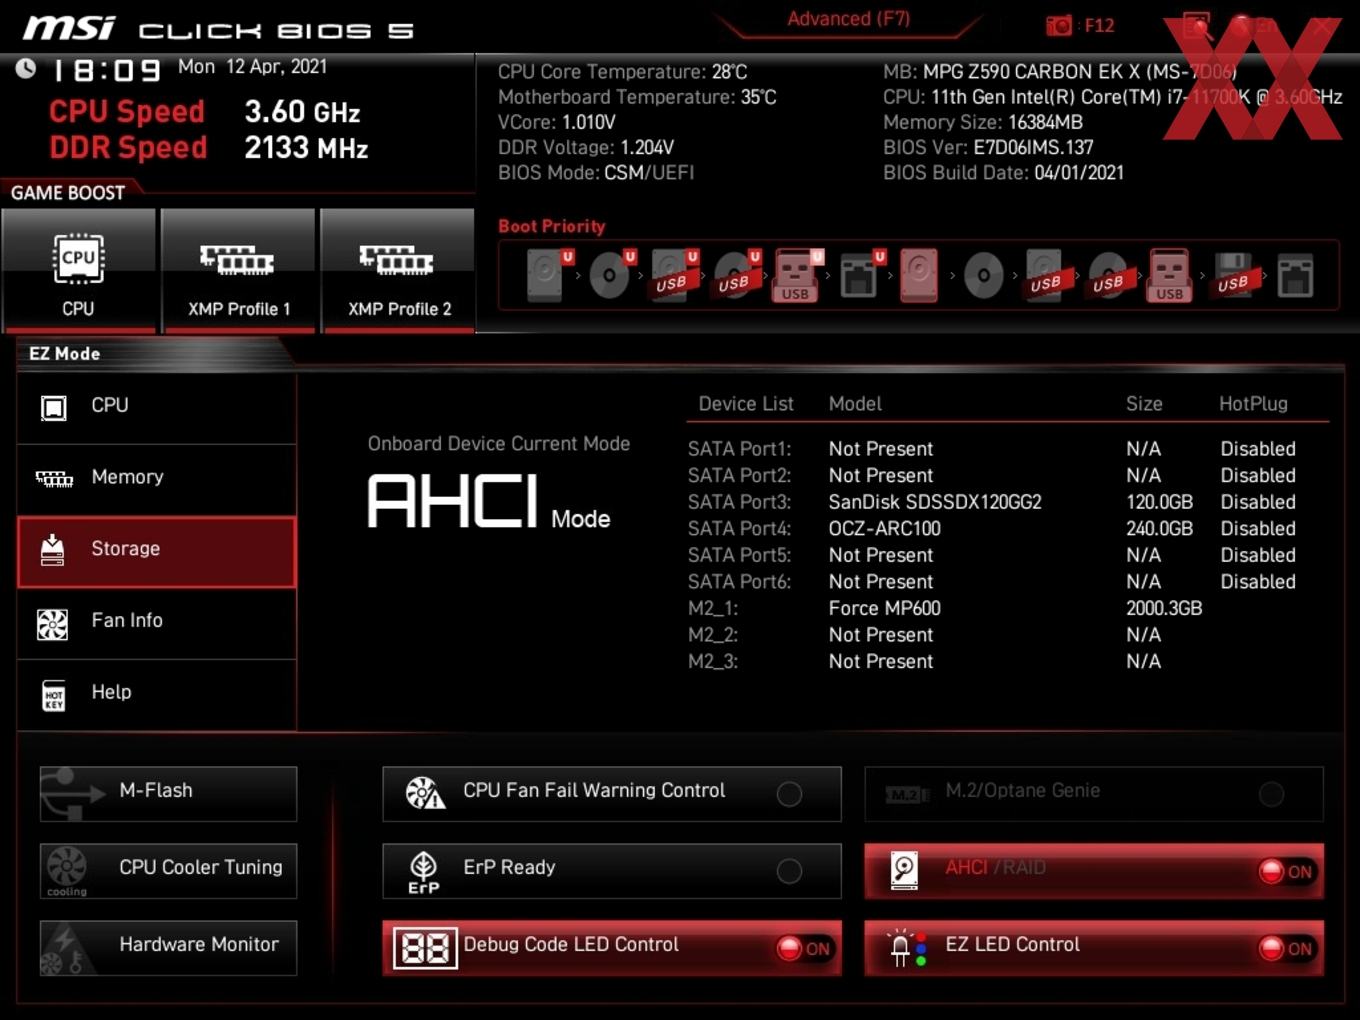Take a screenshot with the F12 camera icon

(x=1058, y=25)
